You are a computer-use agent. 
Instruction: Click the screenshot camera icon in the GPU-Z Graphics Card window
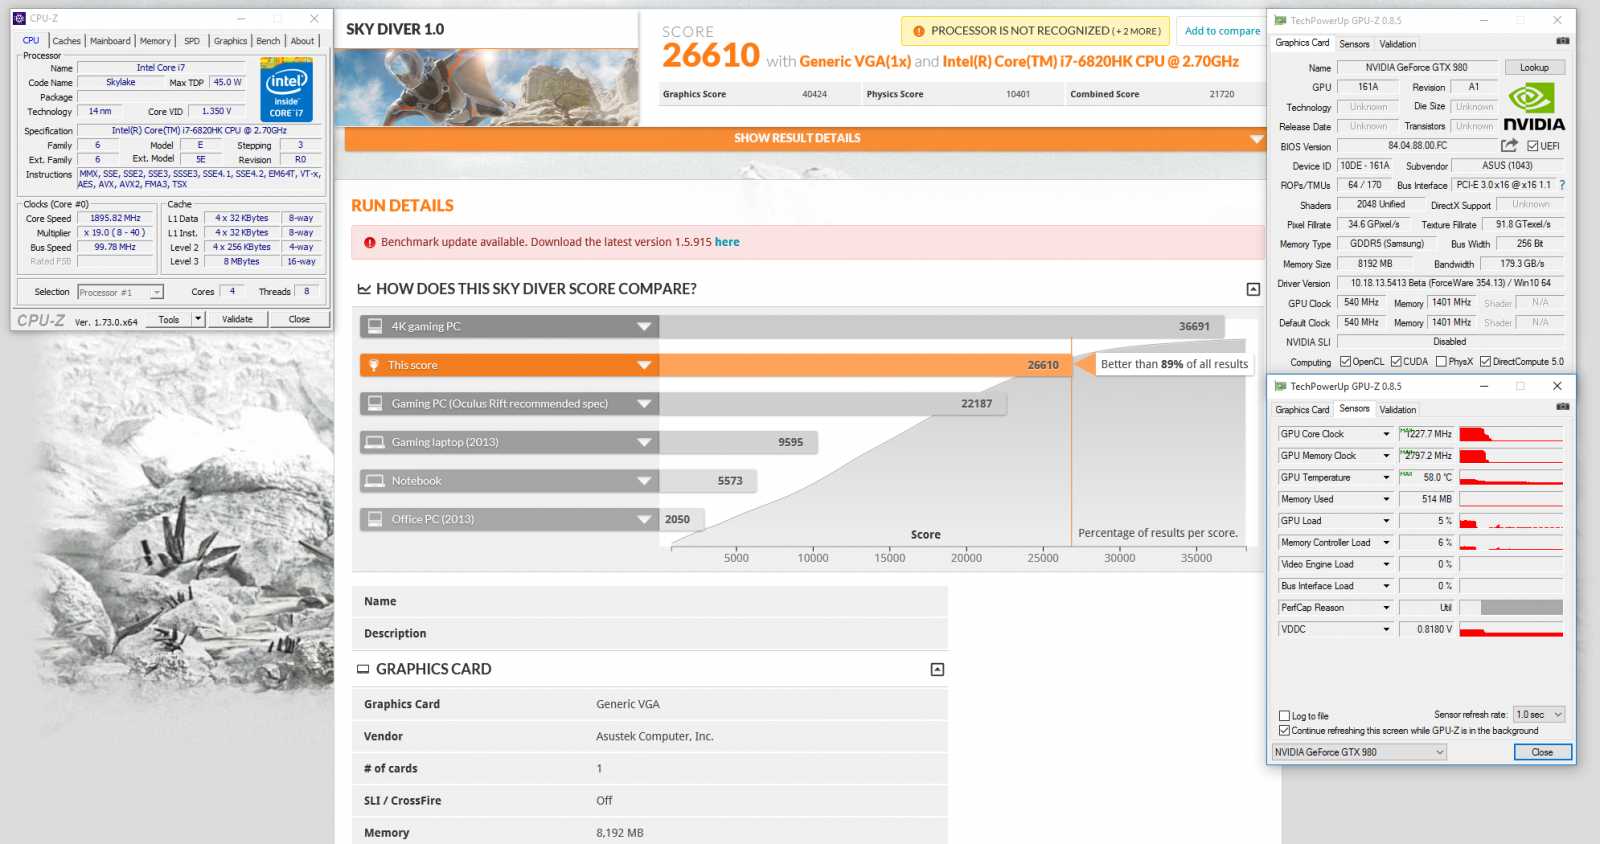tap(1563, 41)
